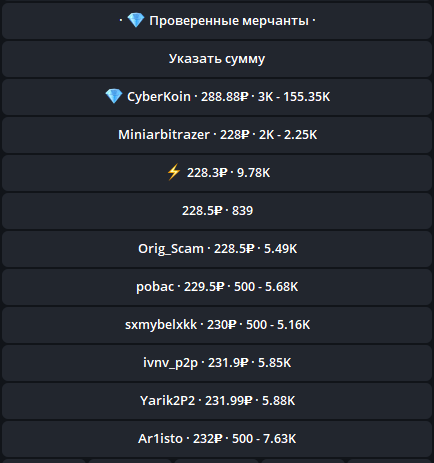Select the pobac 229.5₽ offer

[x=217, y=287]
